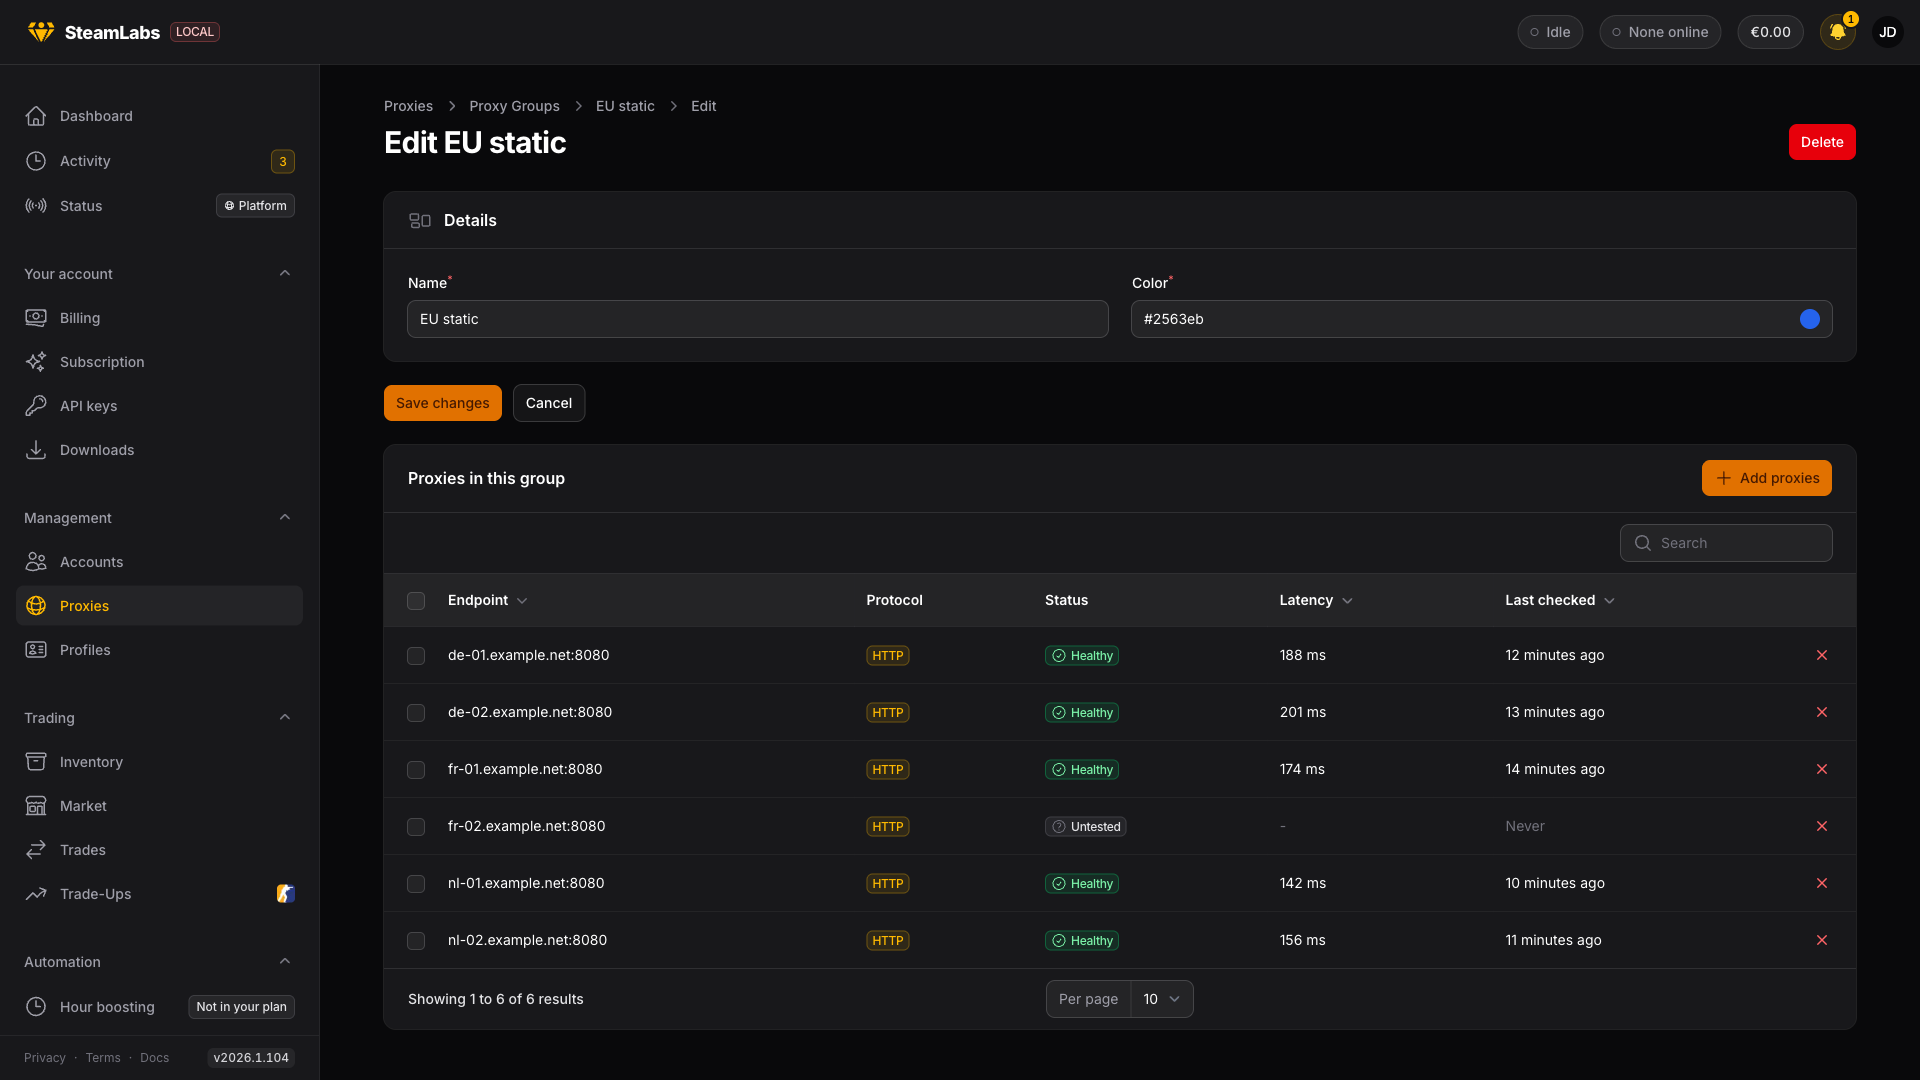Sort table by Latency column
The height and width of the screenshot is (1080, 1920).
(1316, 600)
